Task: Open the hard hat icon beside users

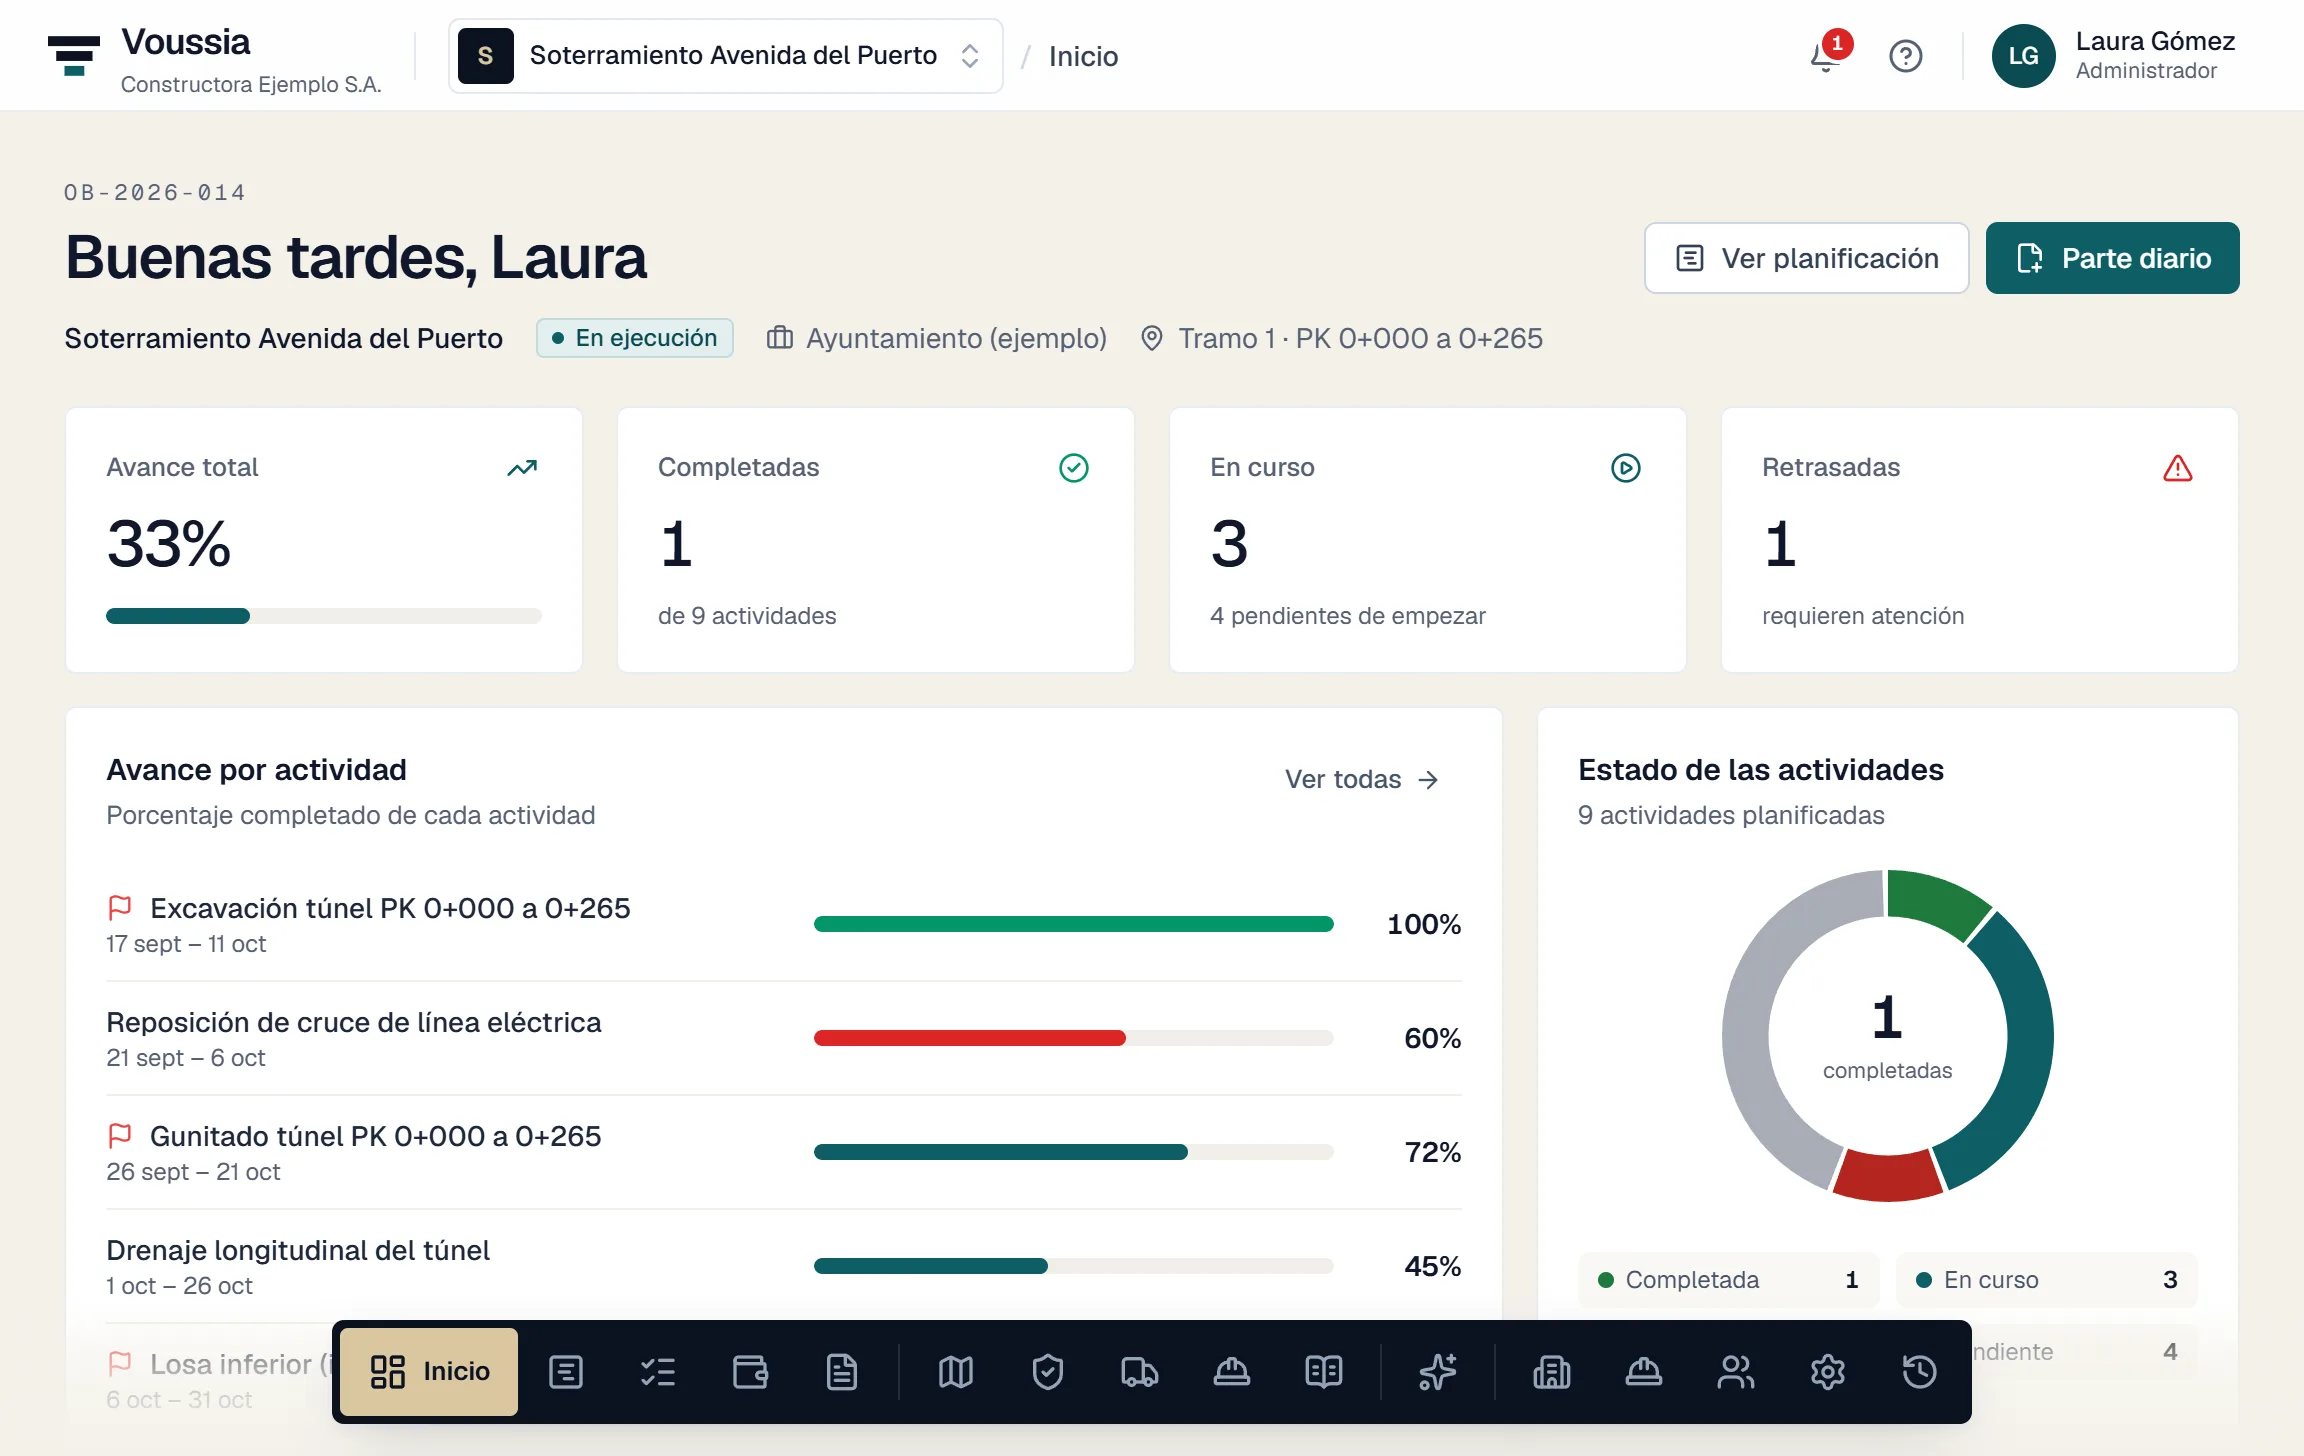Action: point(1644,1372)
